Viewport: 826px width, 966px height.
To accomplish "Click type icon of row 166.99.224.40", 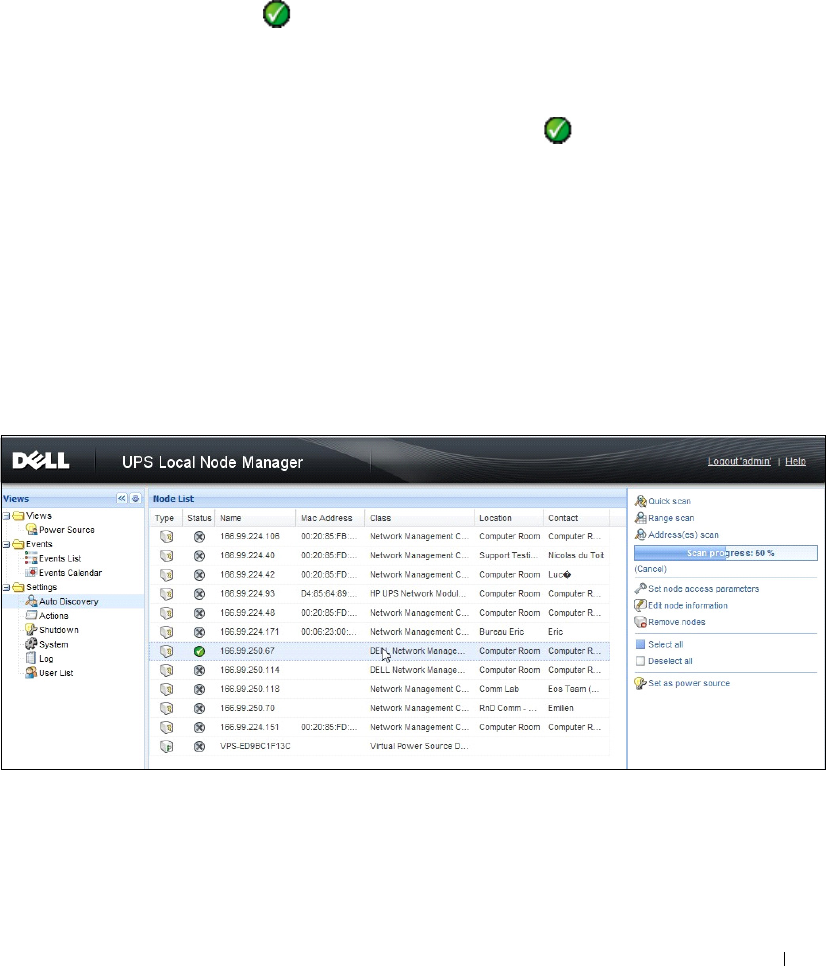I will pyautogui.click(x=166, y=556).
